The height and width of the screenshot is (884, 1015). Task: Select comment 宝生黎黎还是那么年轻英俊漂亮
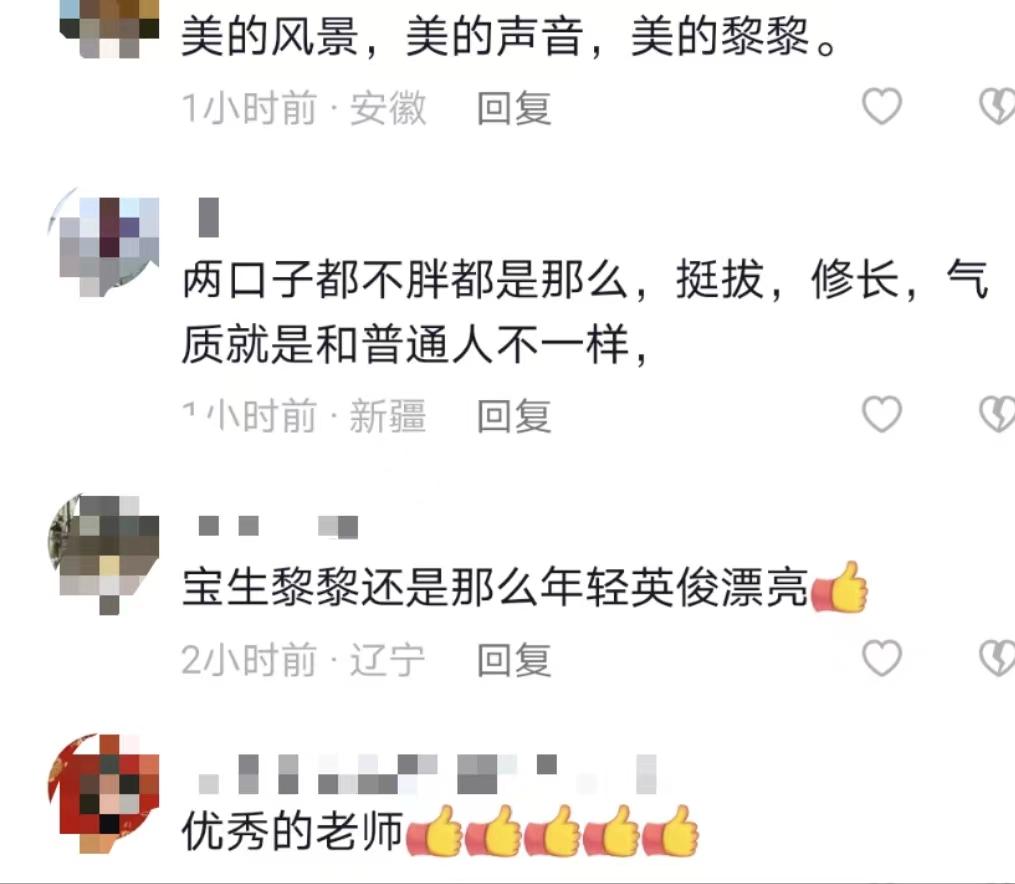524,588
